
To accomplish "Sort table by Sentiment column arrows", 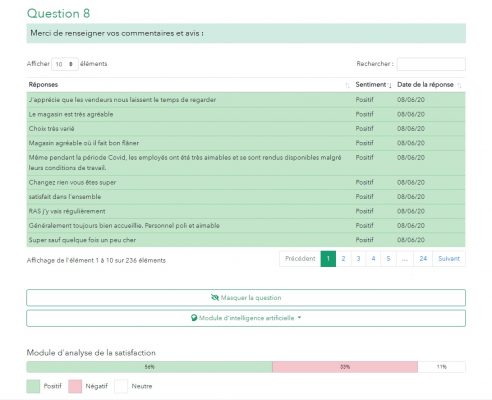I will [x=390, y=85].
